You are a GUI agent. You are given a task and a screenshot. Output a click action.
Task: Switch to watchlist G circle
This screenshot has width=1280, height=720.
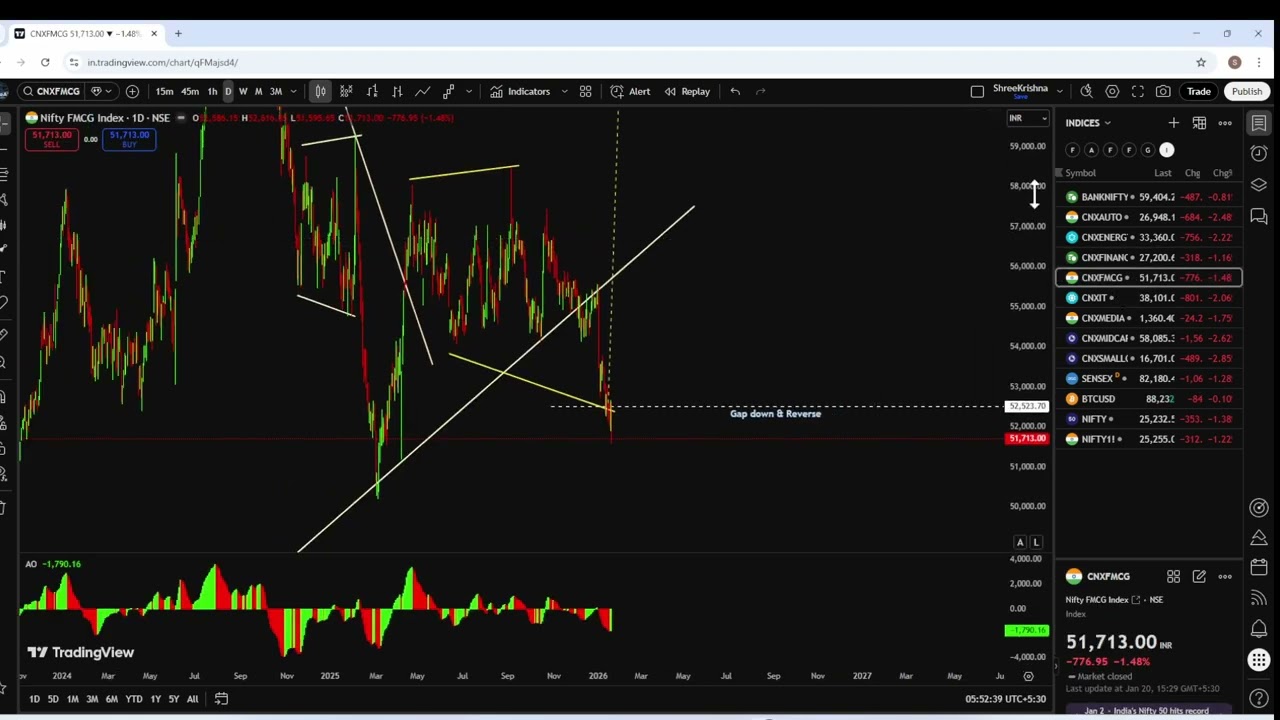tap(1148, 150)
